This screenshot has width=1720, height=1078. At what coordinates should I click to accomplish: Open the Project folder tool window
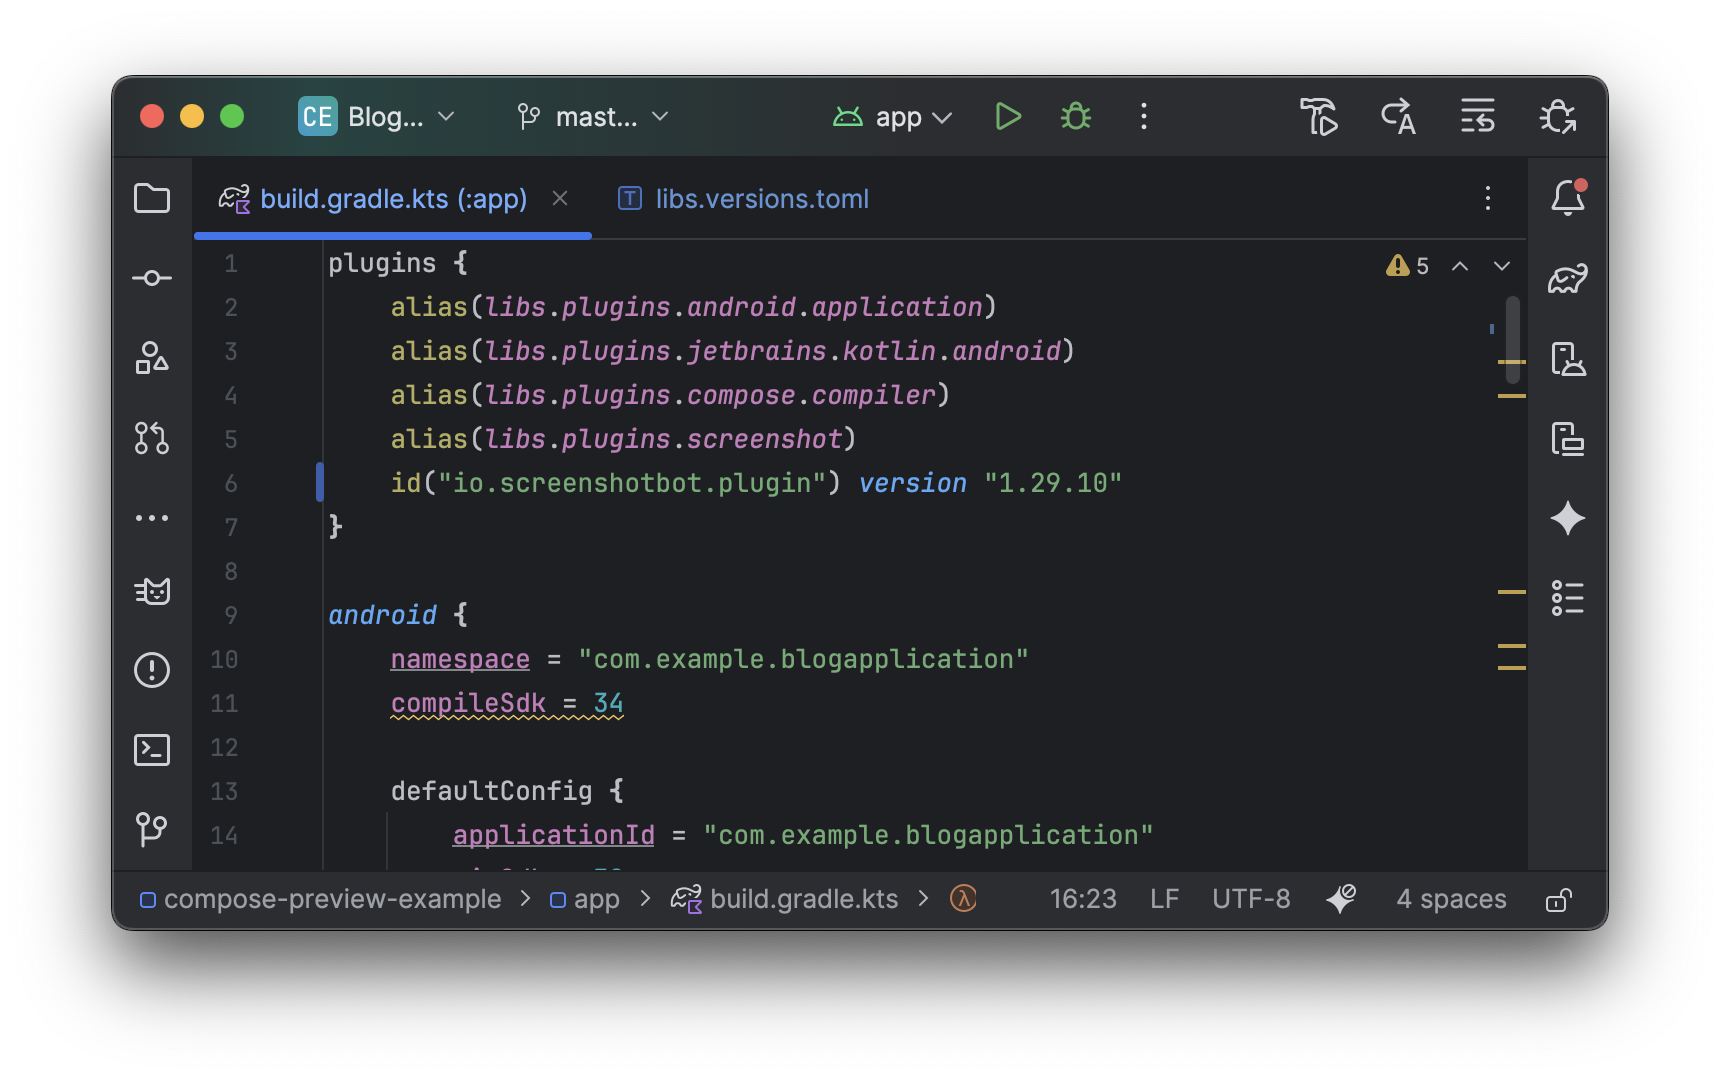click(x=152, y=198)
